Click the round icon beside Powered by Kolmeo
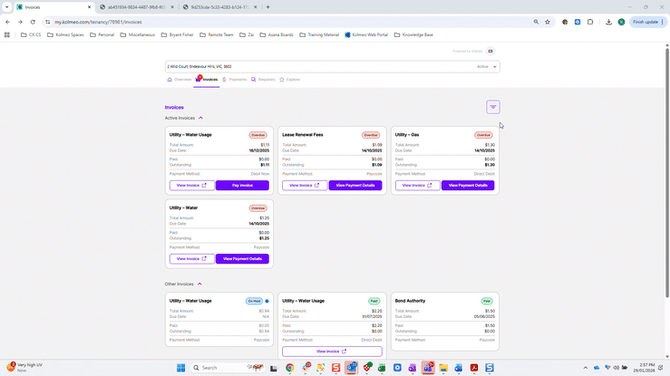This screenshot has width=670, height=376. (x=490, y=51)
